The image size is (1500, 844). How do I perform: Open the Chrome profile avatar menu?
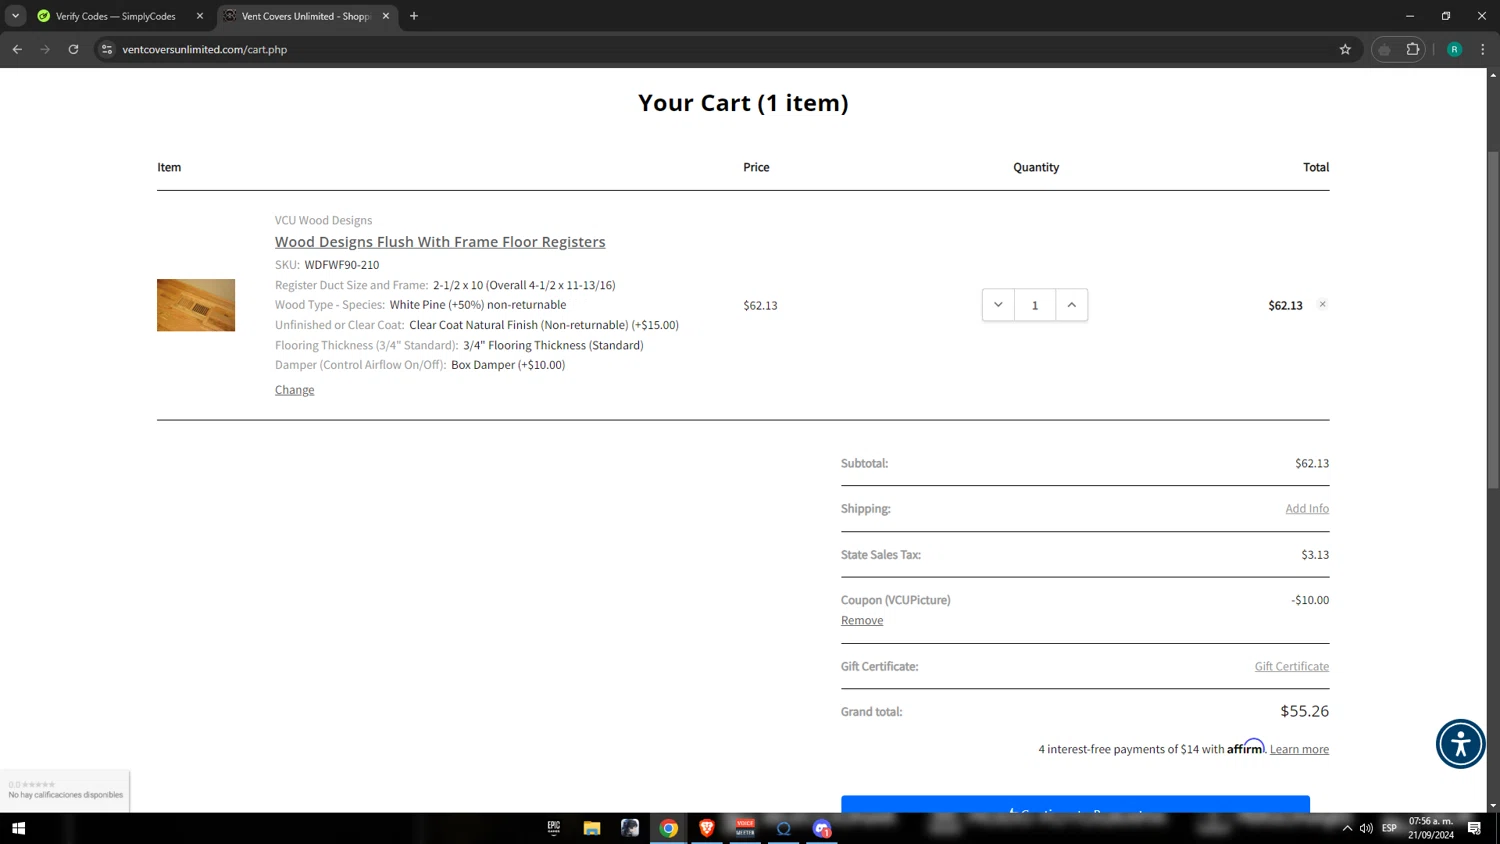[x=1454, y=49]
